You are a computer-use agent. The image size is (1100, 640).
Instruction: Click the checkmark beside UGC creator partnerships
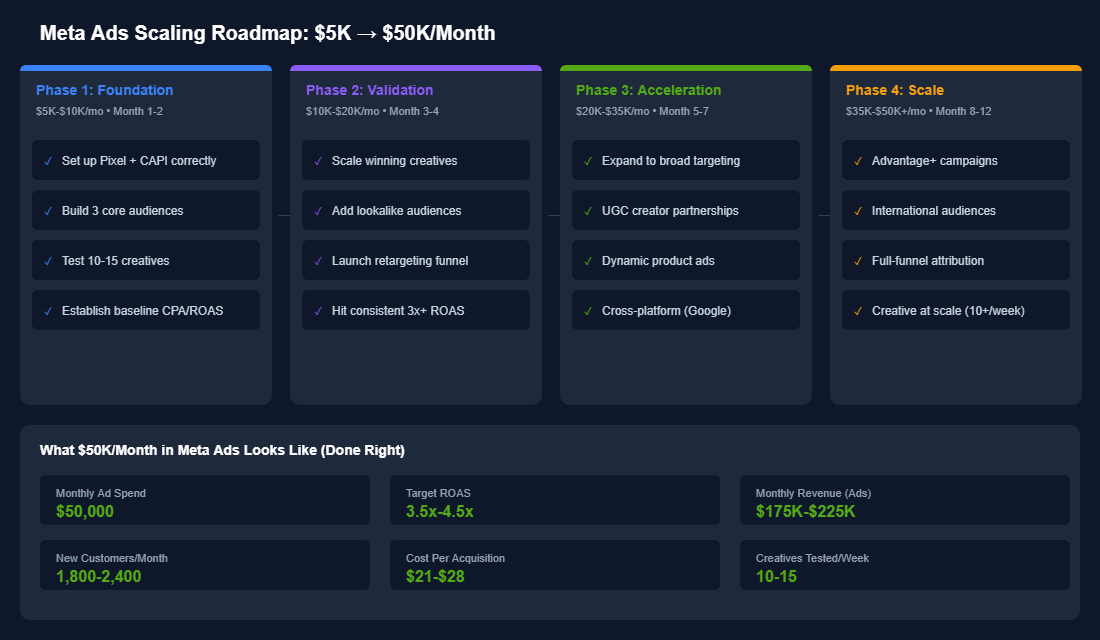coord(591,210)
